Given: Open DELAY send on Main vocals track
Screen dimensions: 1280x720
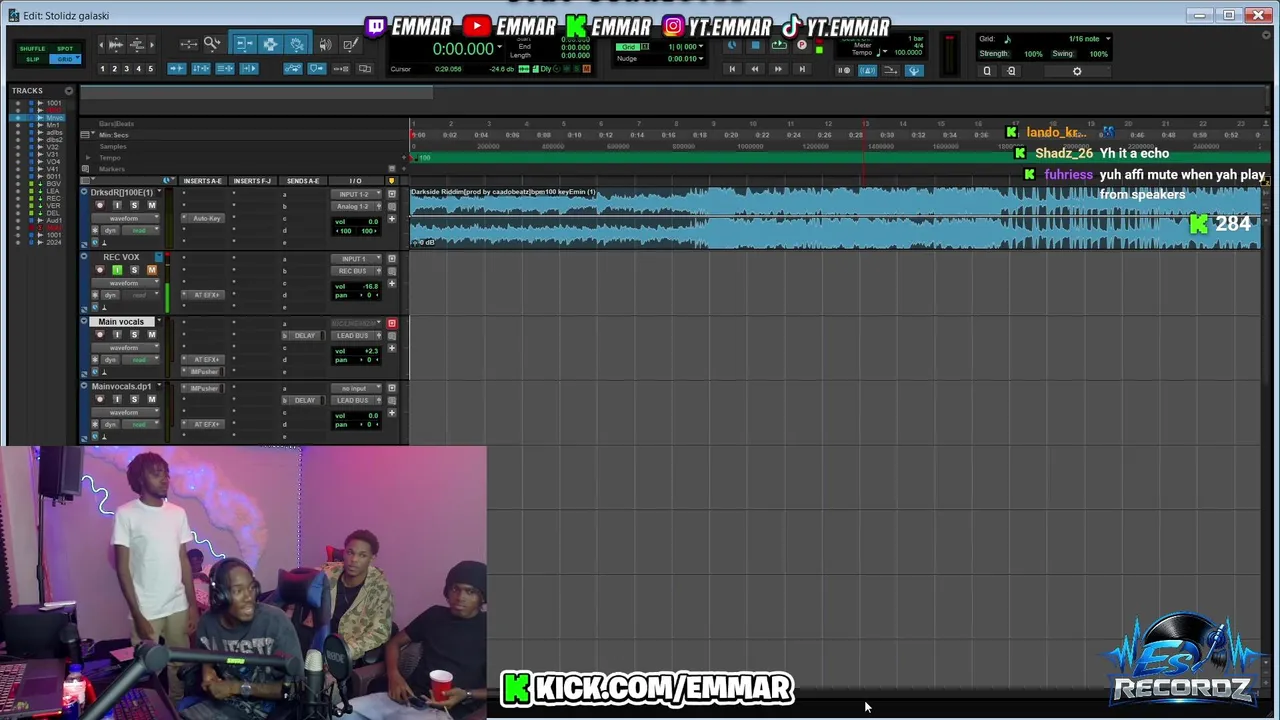Looking at the screenshot, I should point(304,335).
